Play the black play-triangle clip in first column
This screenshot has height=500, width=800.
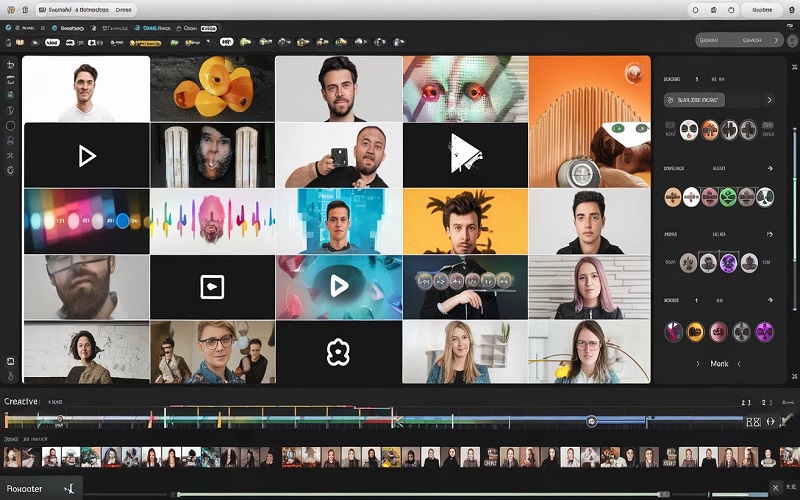click(87, 155)
